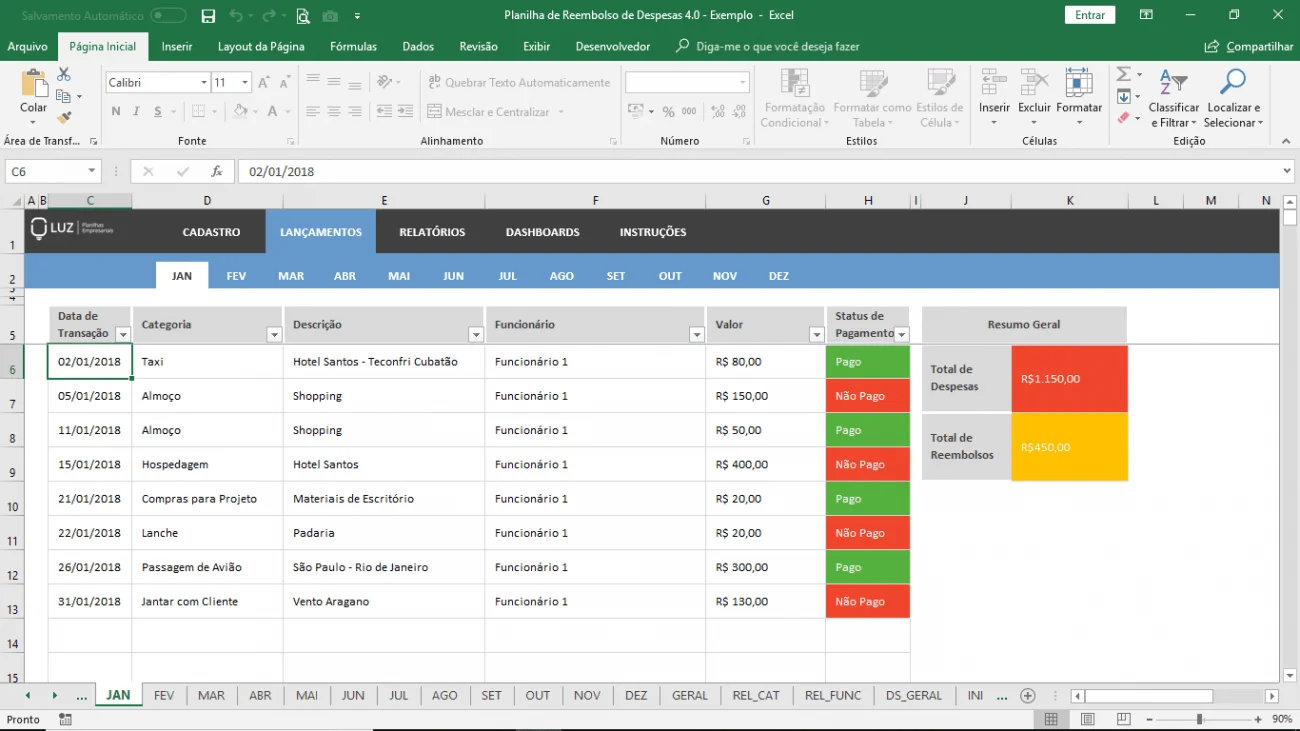This screenshot has height=731, width=1300.
Task: Click the Formatar cells icon
Action: 1079,82
